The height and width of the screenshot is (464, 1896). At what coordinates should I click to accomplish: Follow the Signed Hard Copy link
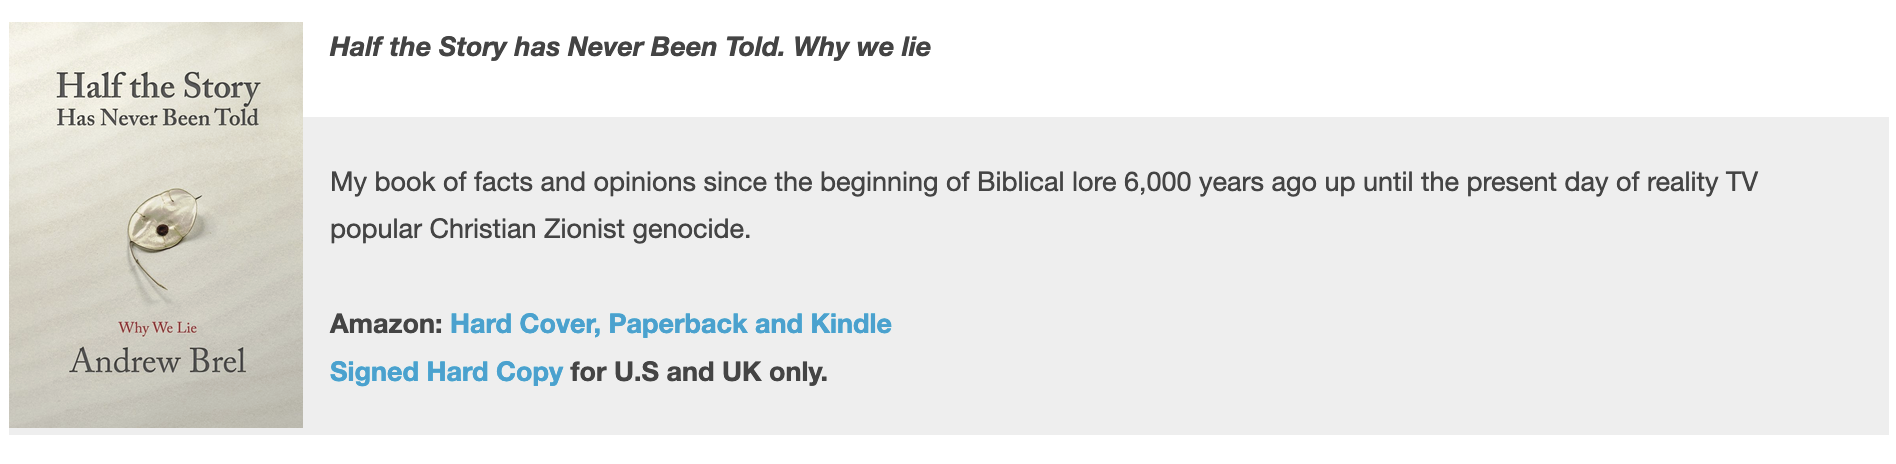[x=446, y=372]
